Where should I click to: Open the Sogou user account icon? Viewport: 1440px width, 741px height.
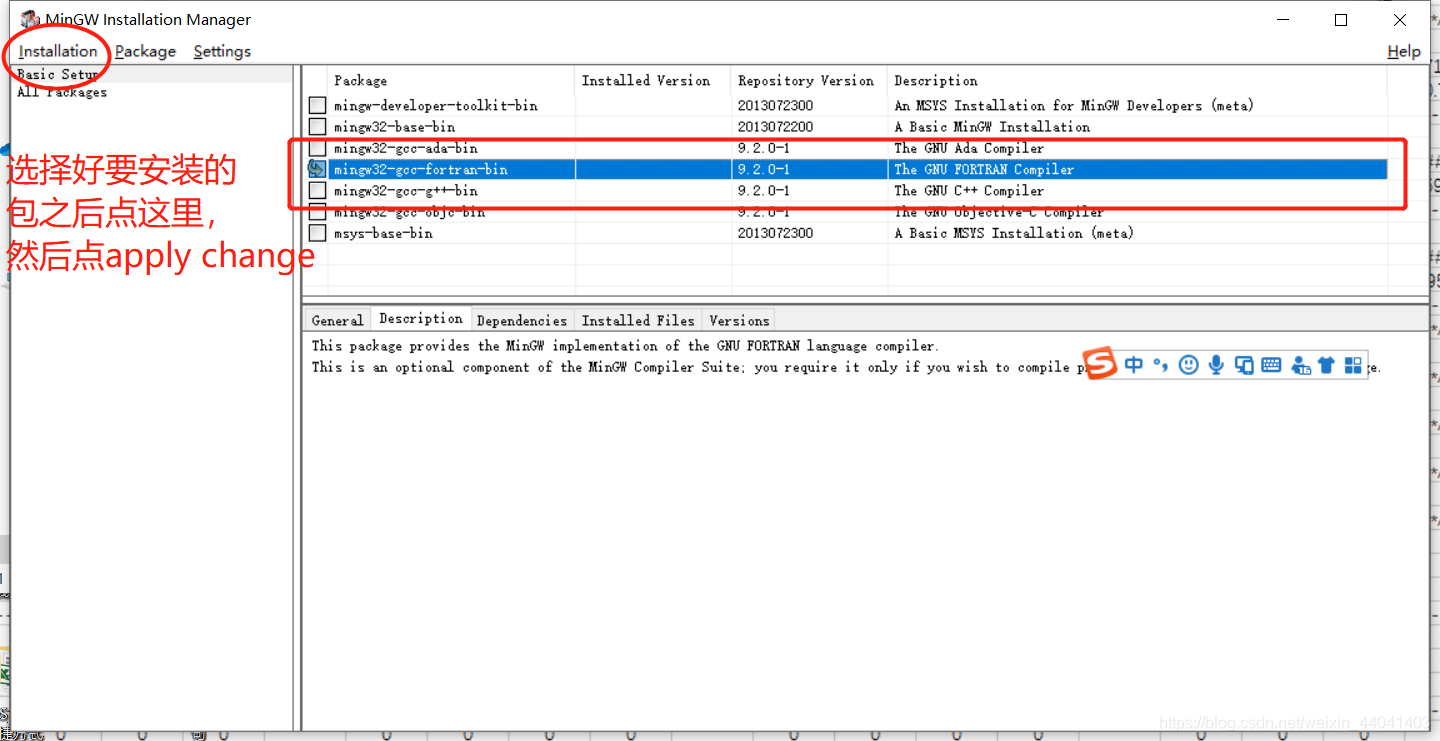(1300, 365)
